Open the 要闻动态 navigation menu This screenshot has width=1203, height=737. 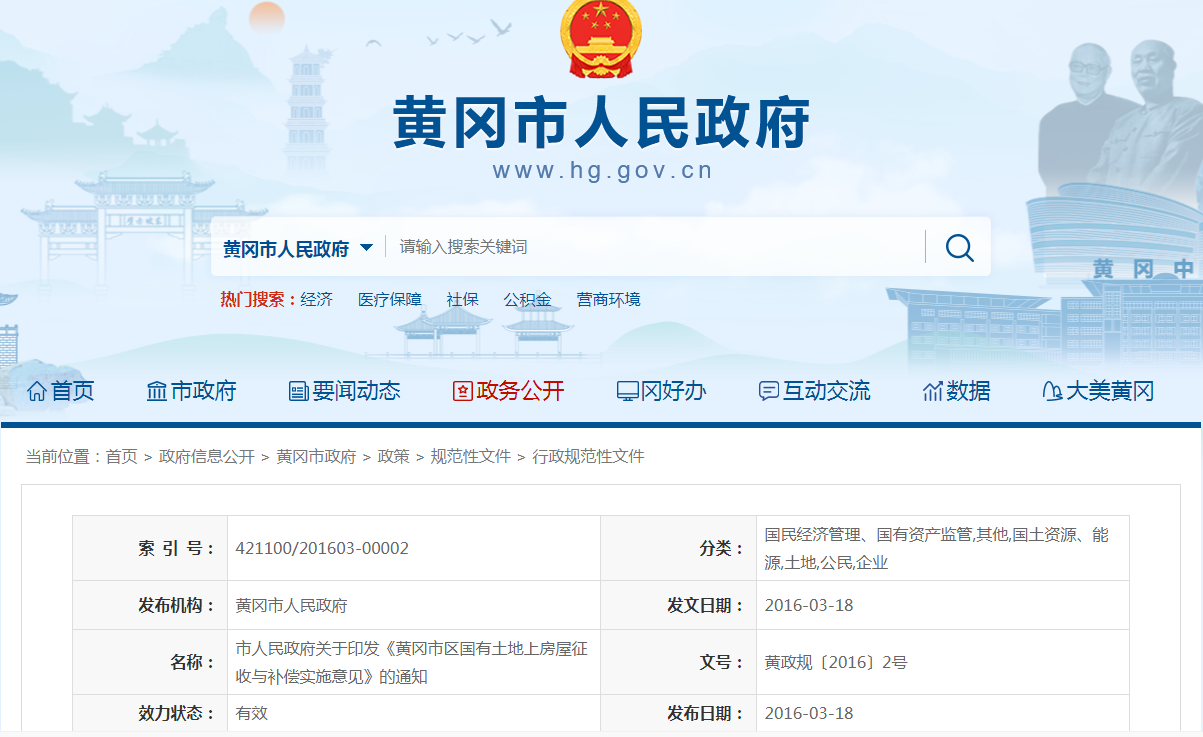click(356, 391)
